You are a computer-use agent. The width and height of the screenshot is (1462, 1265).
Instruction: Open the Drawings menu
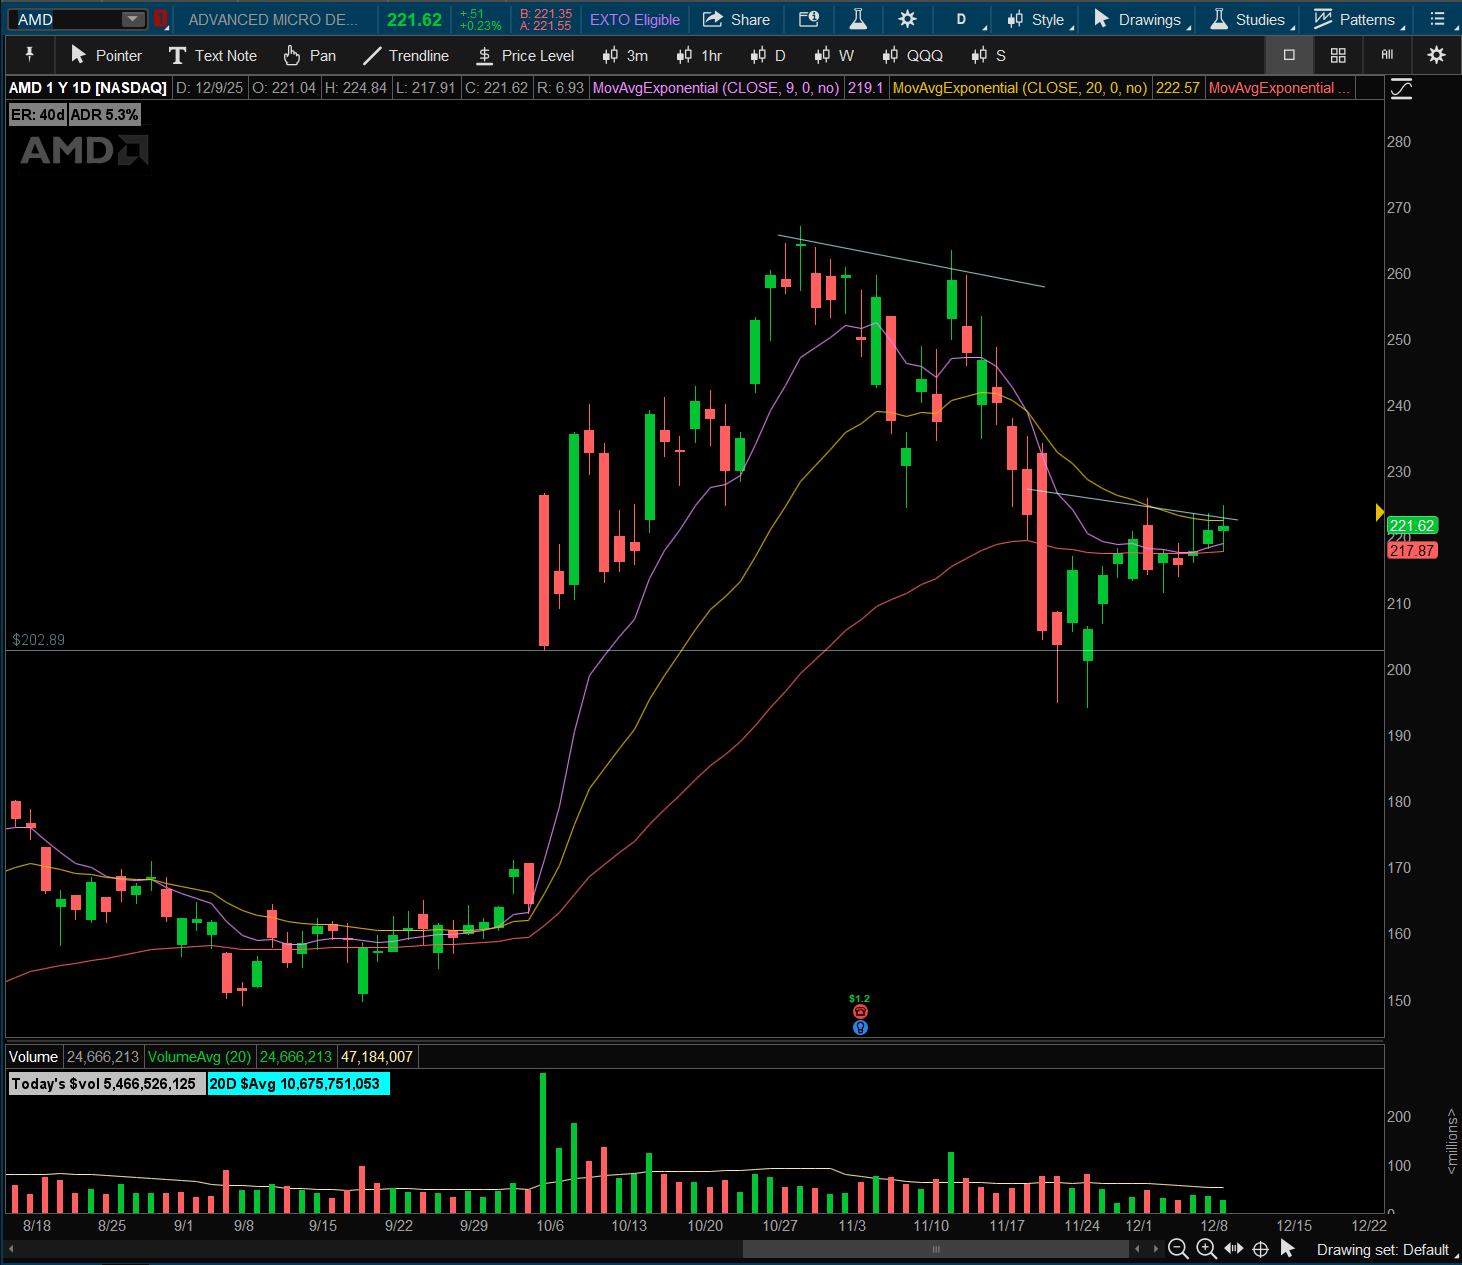point(1139,19)
